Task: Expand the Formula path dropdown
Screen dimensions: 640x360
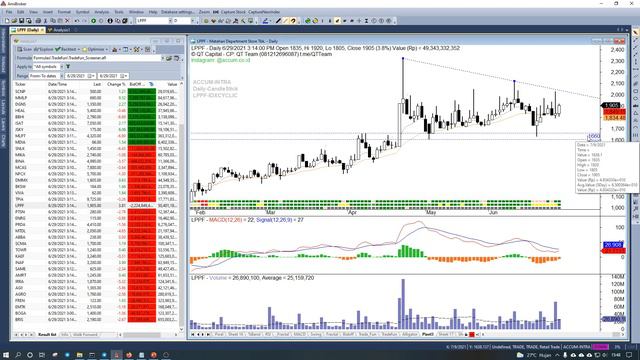Action: (x=163, y=58)
